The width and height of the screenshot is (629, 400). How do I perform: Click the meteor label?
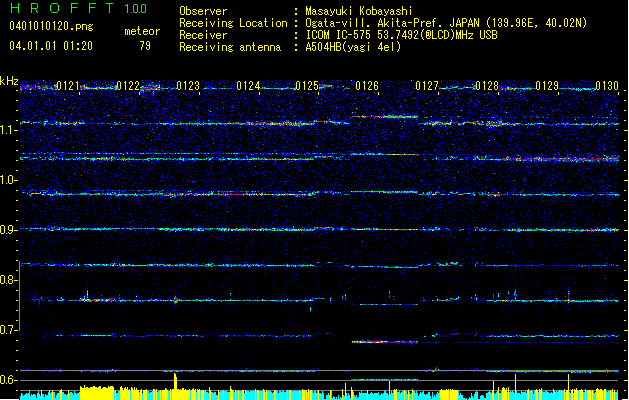coord(142,31)
